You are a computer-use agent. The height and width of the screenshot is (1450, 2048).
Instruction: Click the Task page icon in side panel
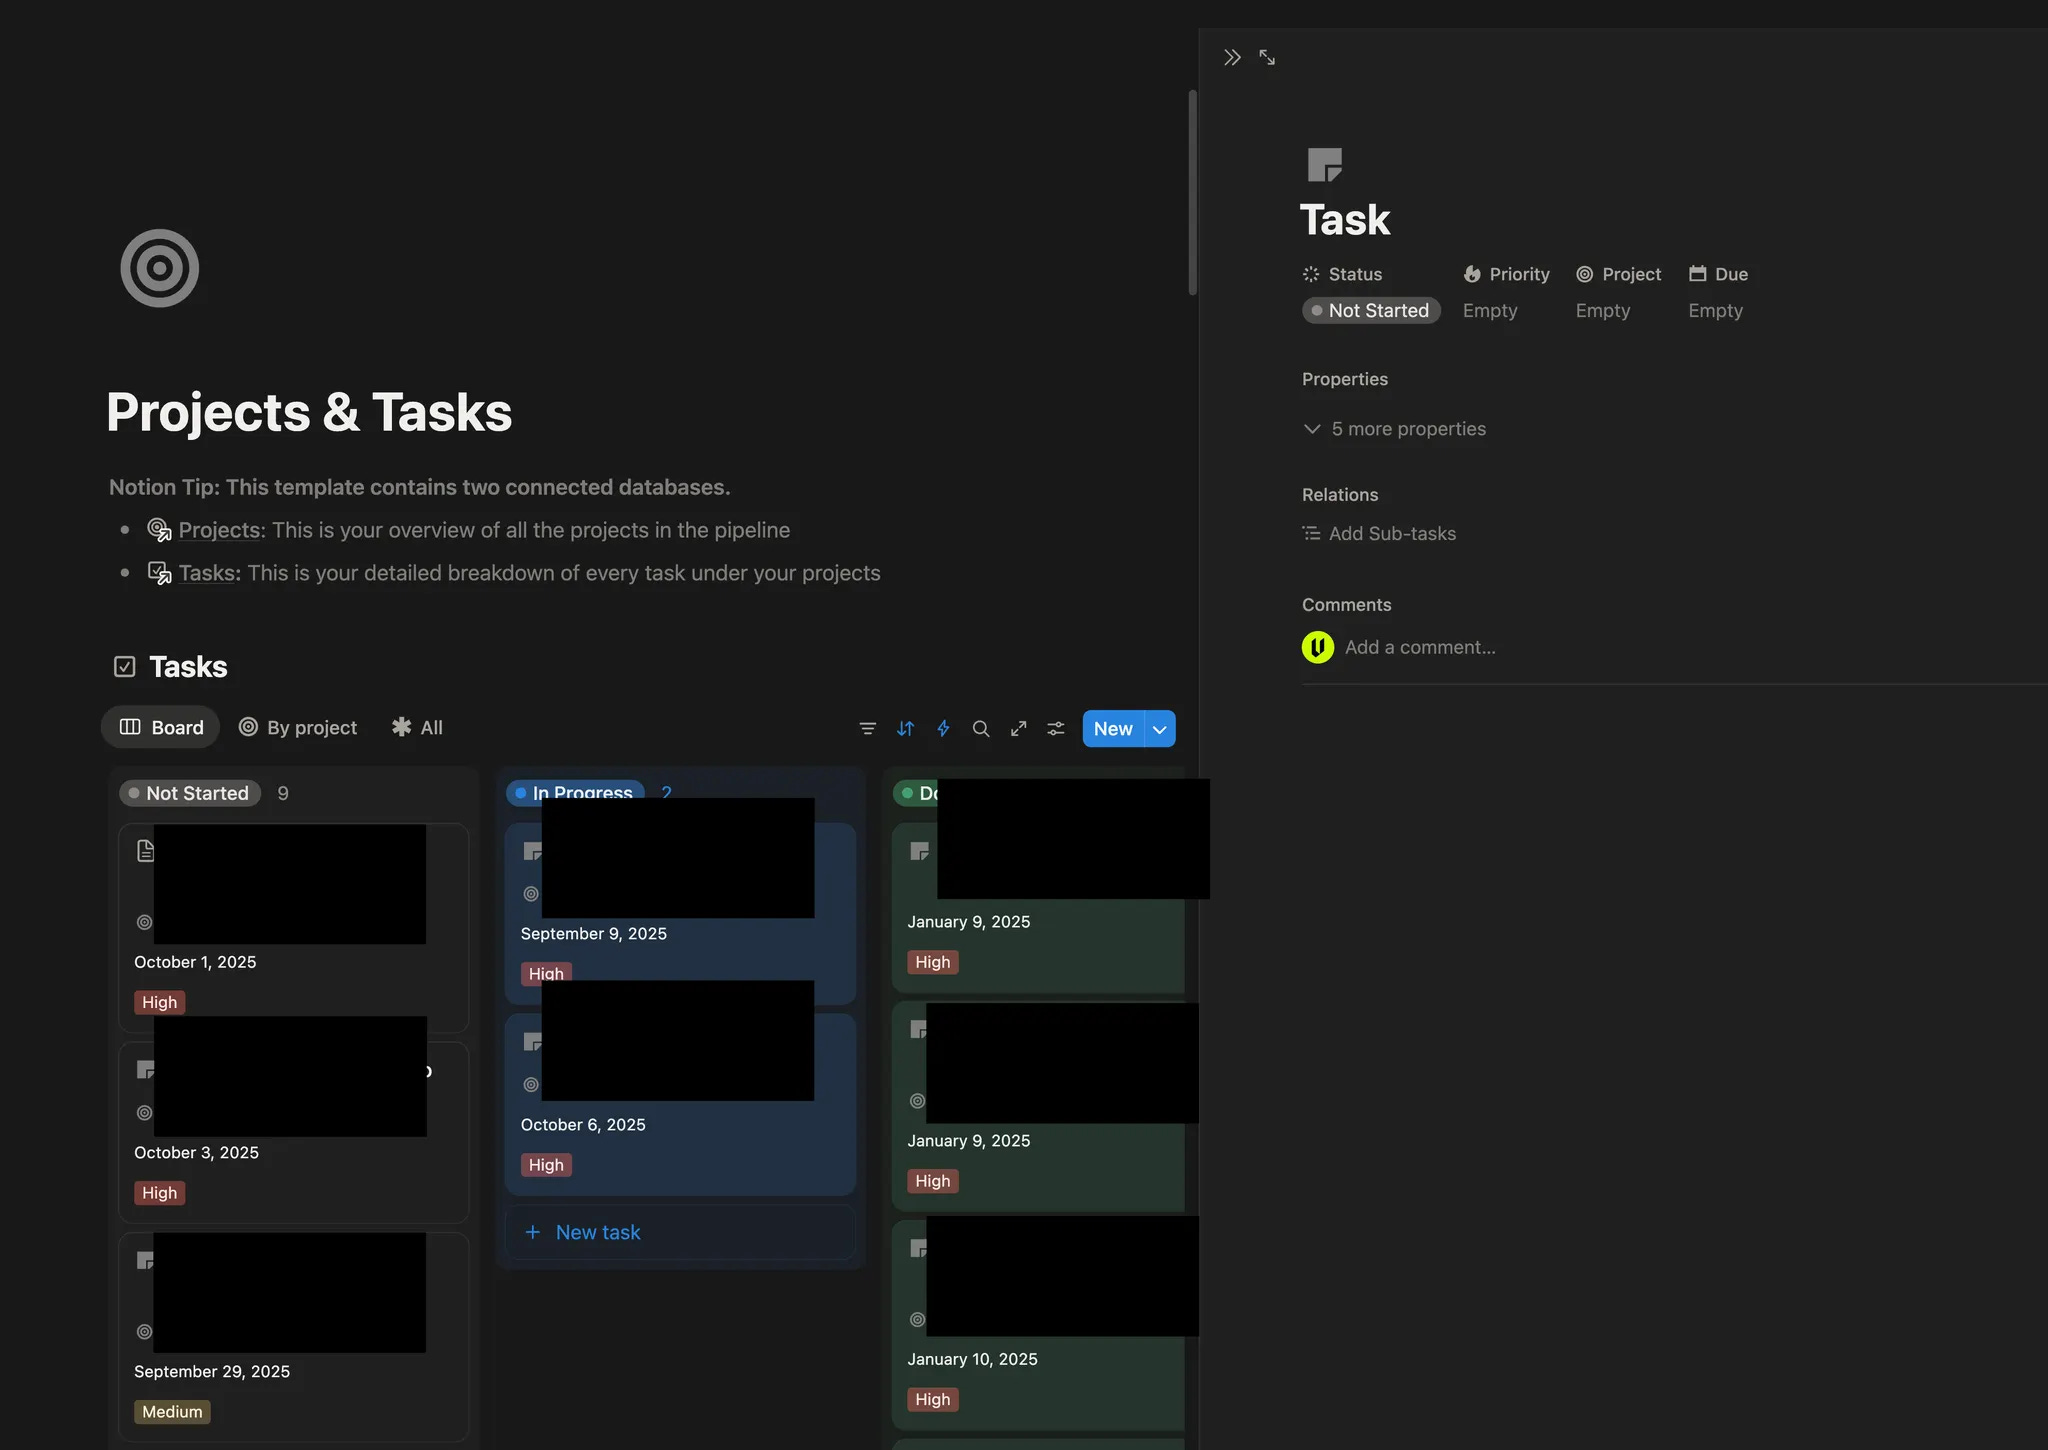[x=1324, y=165]
